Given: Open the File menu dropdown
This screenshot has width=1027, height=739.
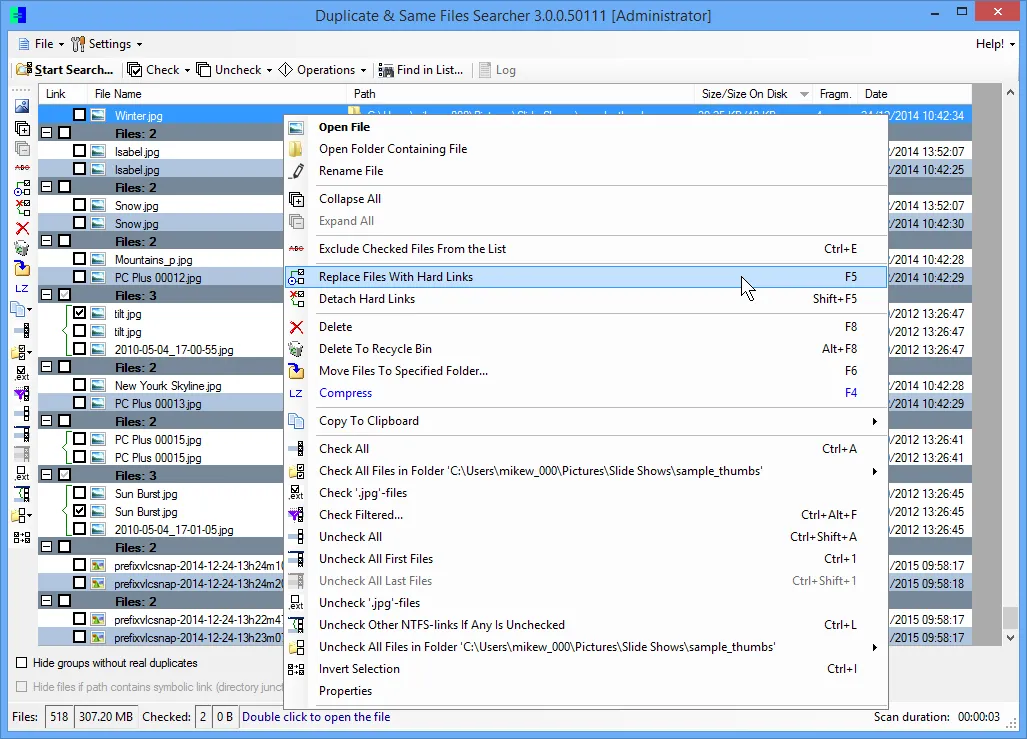Looking at the screenshot, I should pyautogui.click(x=42, y=44).
